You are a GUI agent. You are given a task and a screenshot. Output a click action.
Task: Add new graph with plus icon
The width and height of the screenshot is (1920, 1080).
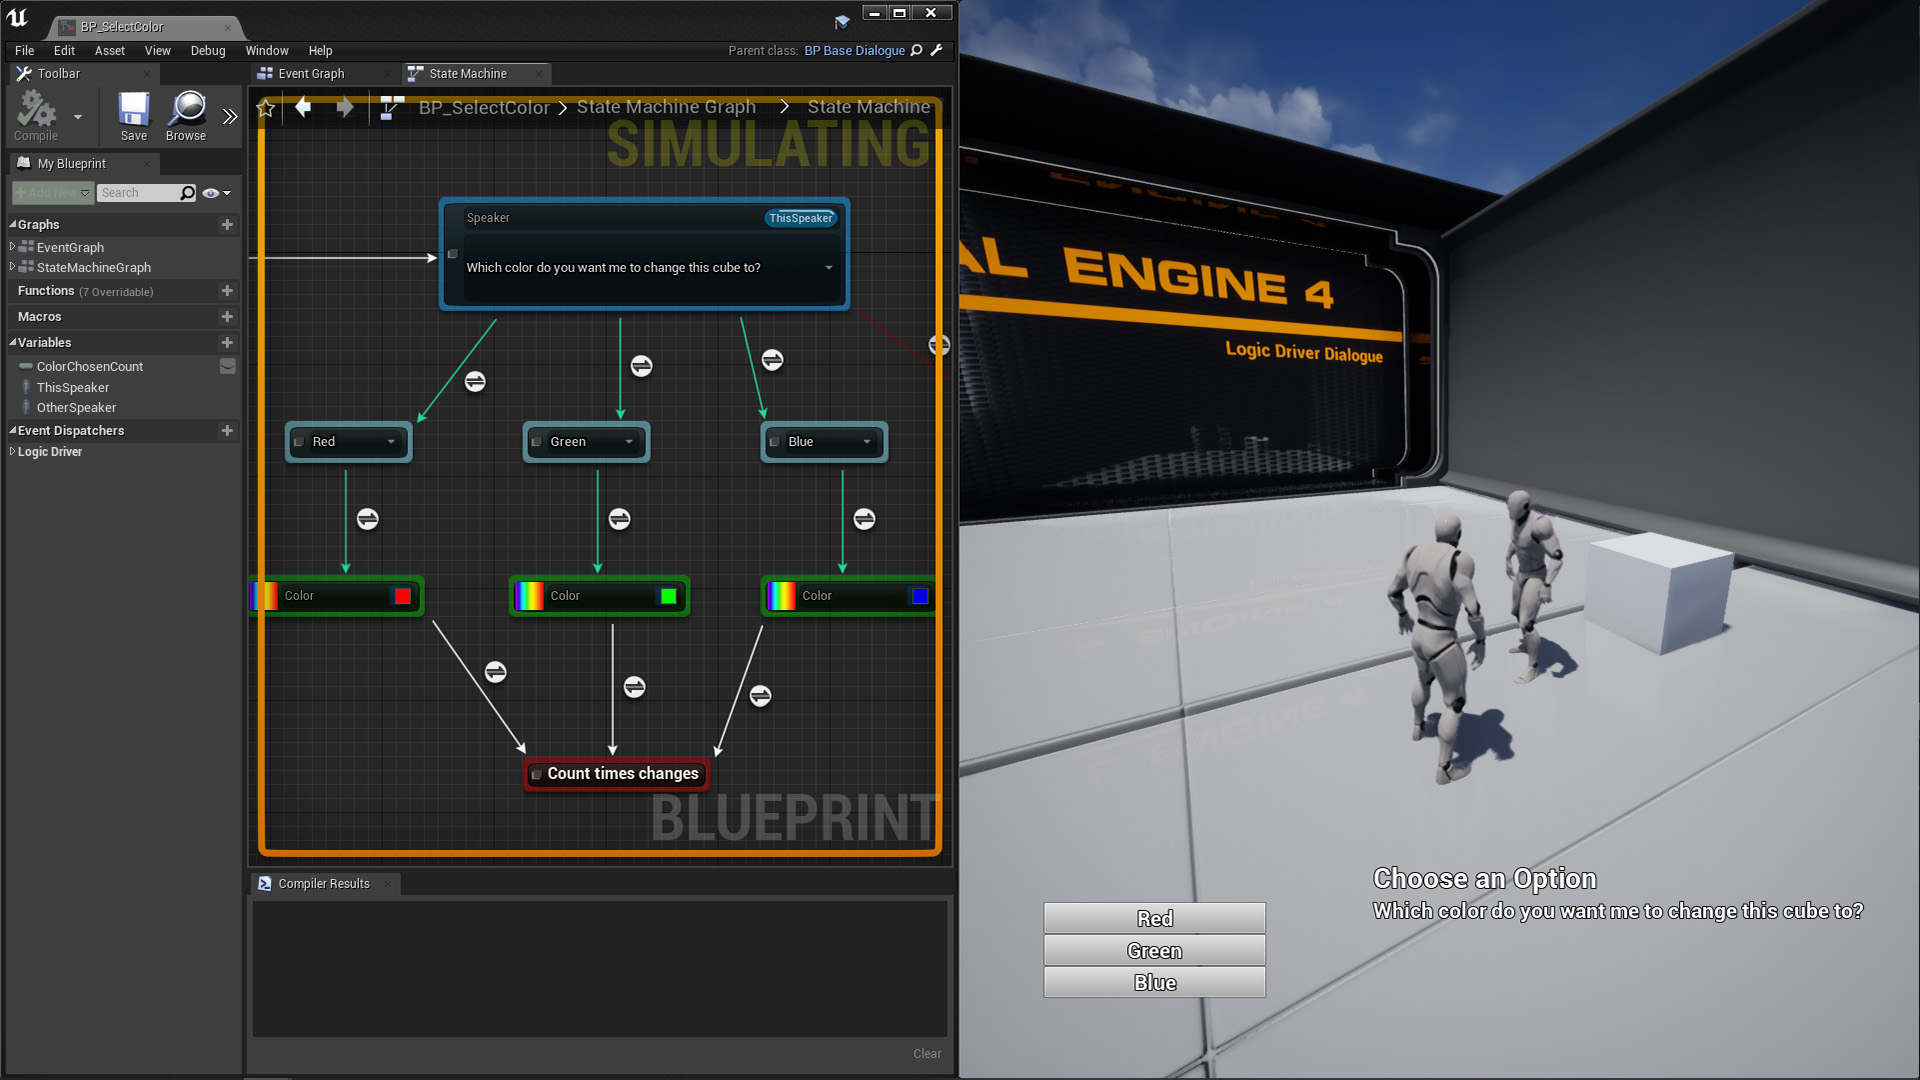(x=227, y=225)
